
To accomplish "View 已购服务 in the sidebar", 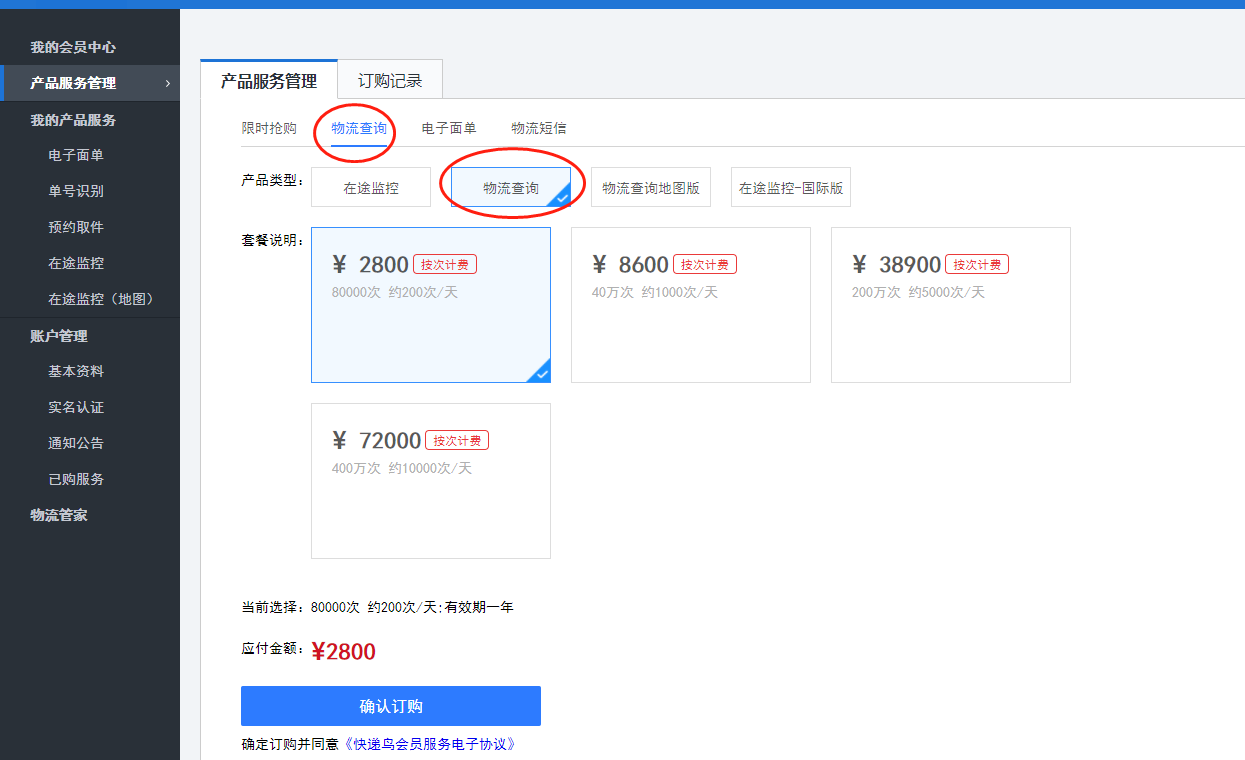I will click(76, 479).
